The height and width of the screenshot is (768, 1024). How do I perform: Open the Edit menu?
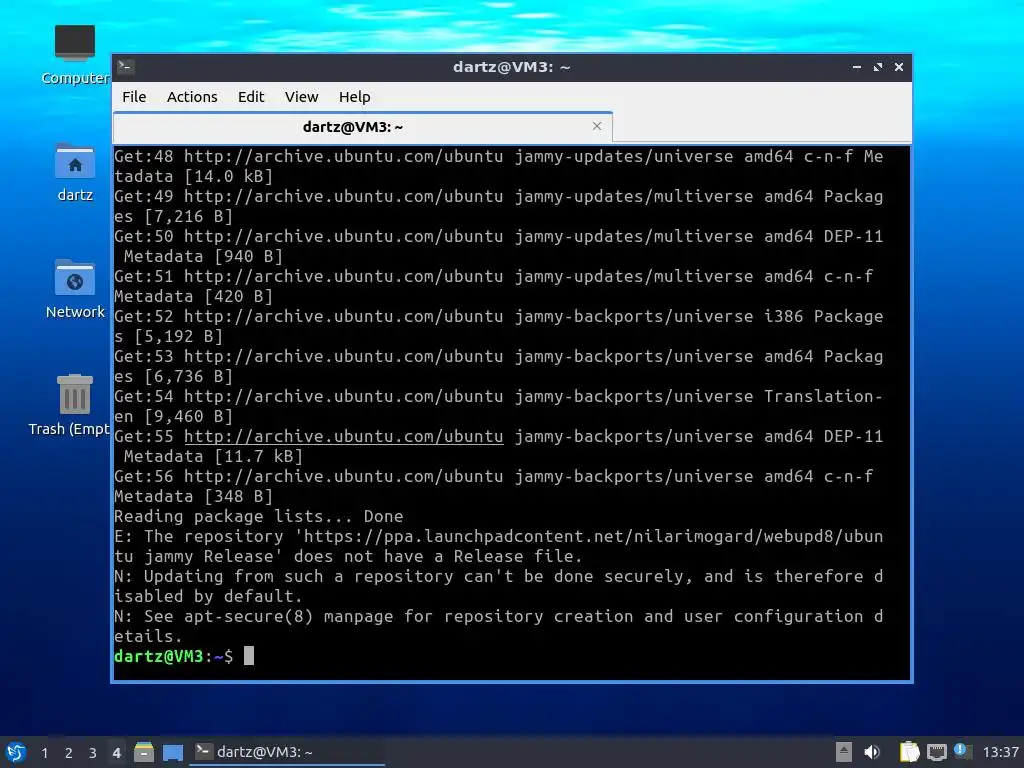[x=251, y=97]
